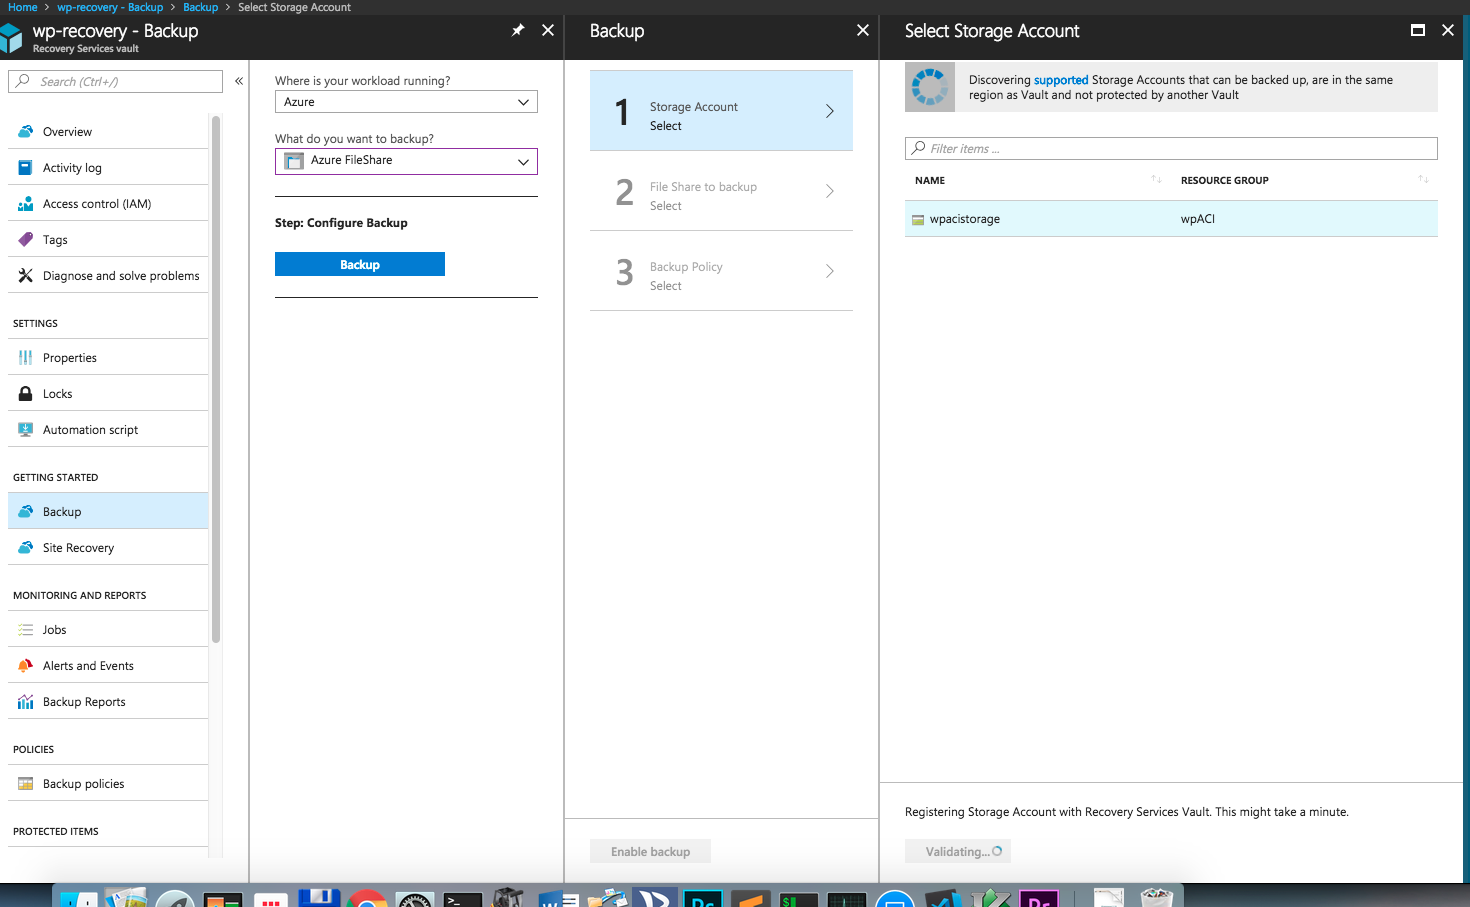This screenshot has width=1470, height=907.
Task: Maximize the Select Storage Account blade
Action: (1417, 30)
